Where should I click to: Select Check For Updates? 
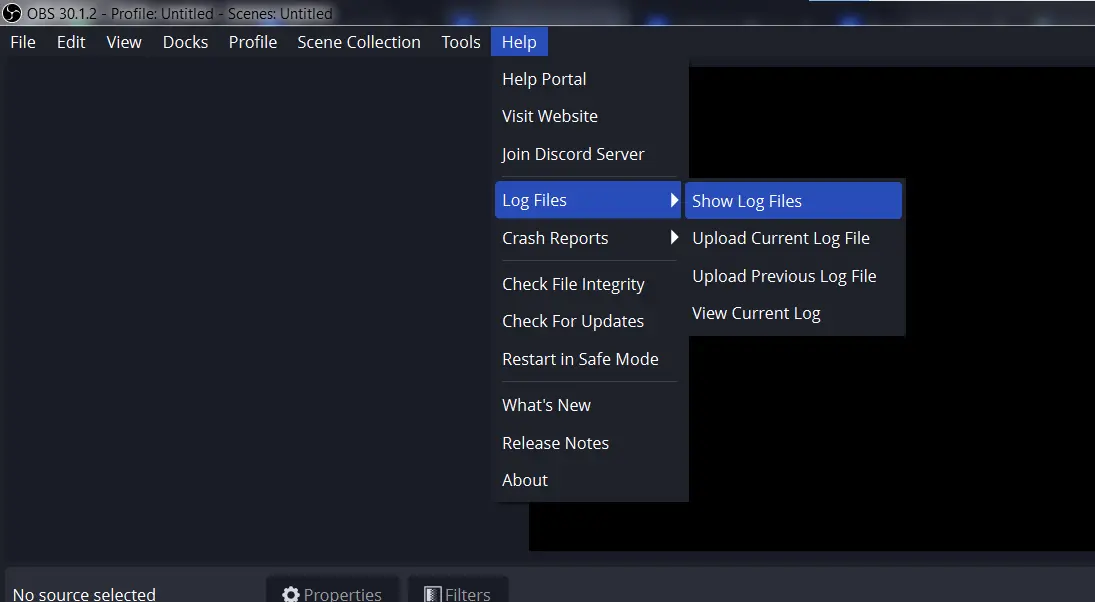coord(588,321)
